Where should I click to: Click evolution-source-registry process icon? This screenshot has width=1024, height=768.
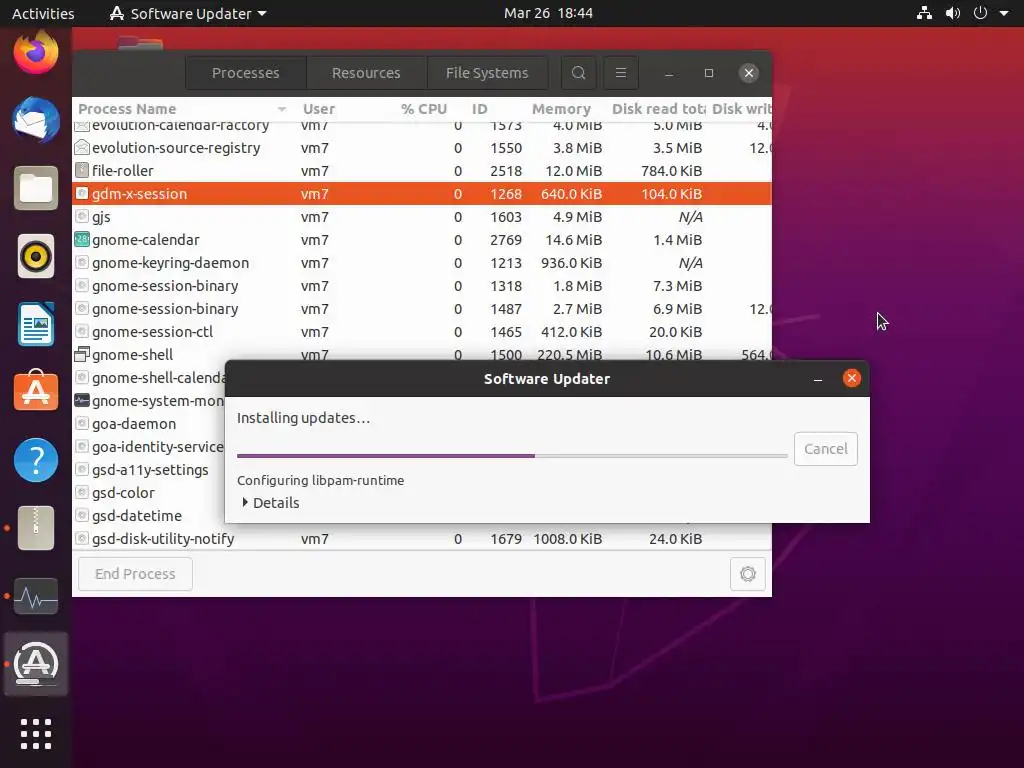tap(82, 148)
